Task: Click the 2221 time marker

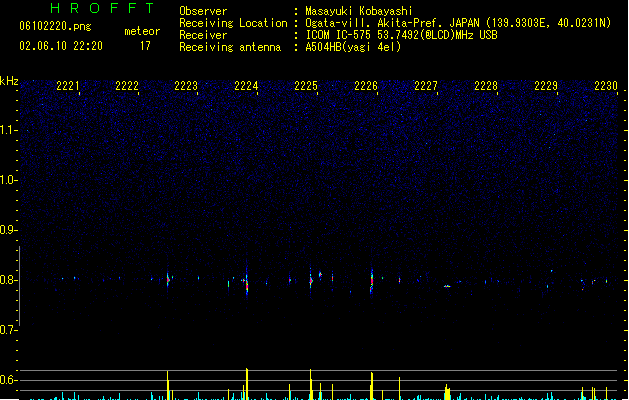Action: (67, 86)
